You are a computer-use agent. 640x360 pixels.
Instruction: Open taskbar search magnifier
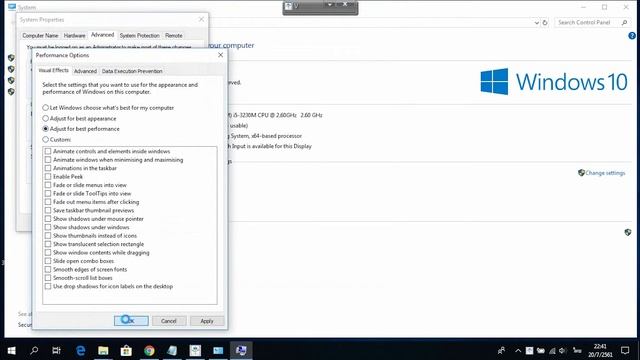pyautogui.click(x=34, y=350)
